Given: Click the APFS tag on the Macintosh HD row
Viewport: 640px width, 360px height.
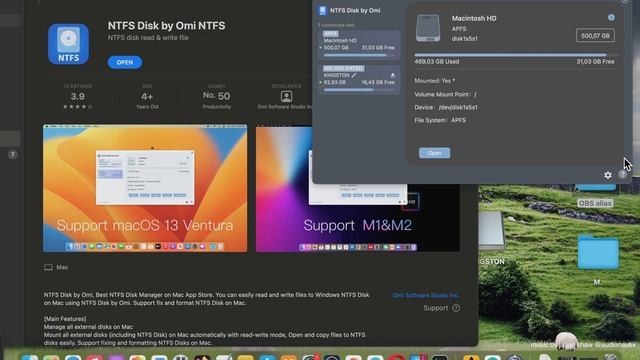Looking at the screenshot, I should pyautogui.click(x=331, y=34).
